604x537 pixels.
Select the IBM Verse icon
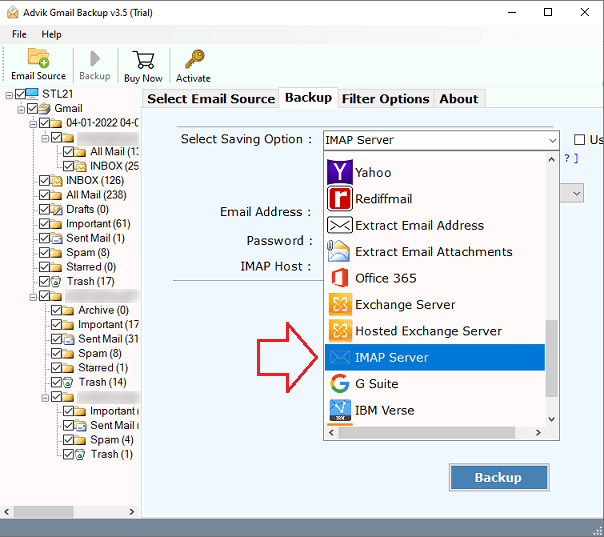coord(340,410)
